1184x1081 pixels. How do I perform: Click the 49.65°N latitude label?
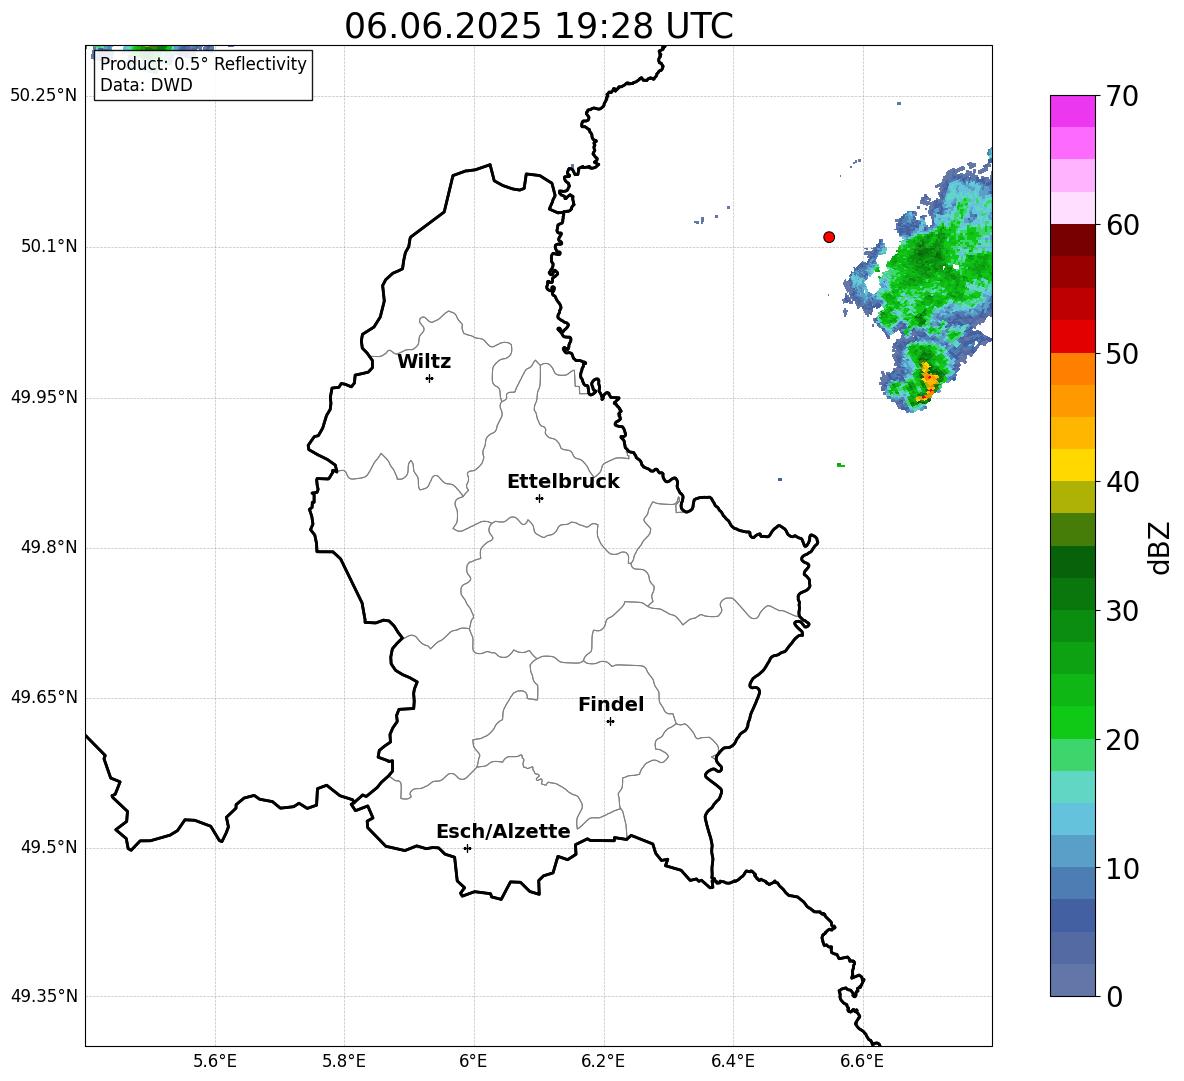pyautogui.click(x=44, y=697)
